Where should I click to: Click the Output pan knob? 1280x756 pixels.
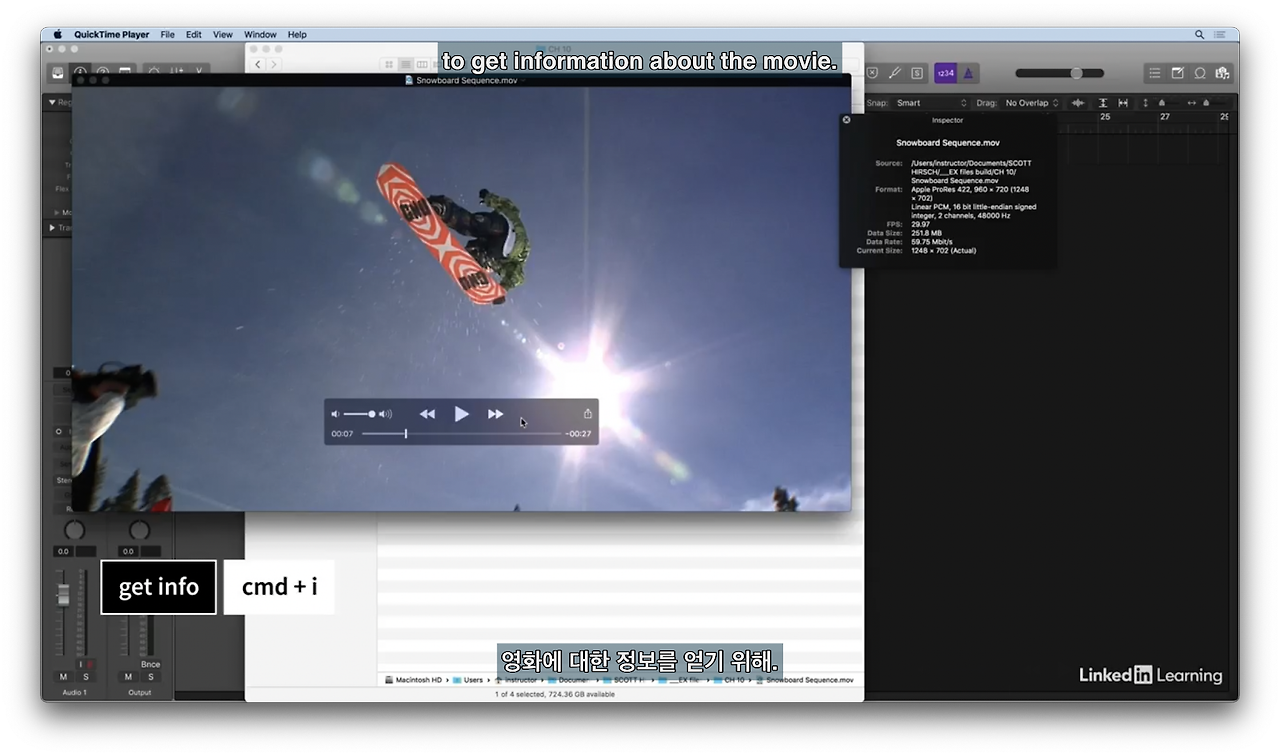point(139,530)
